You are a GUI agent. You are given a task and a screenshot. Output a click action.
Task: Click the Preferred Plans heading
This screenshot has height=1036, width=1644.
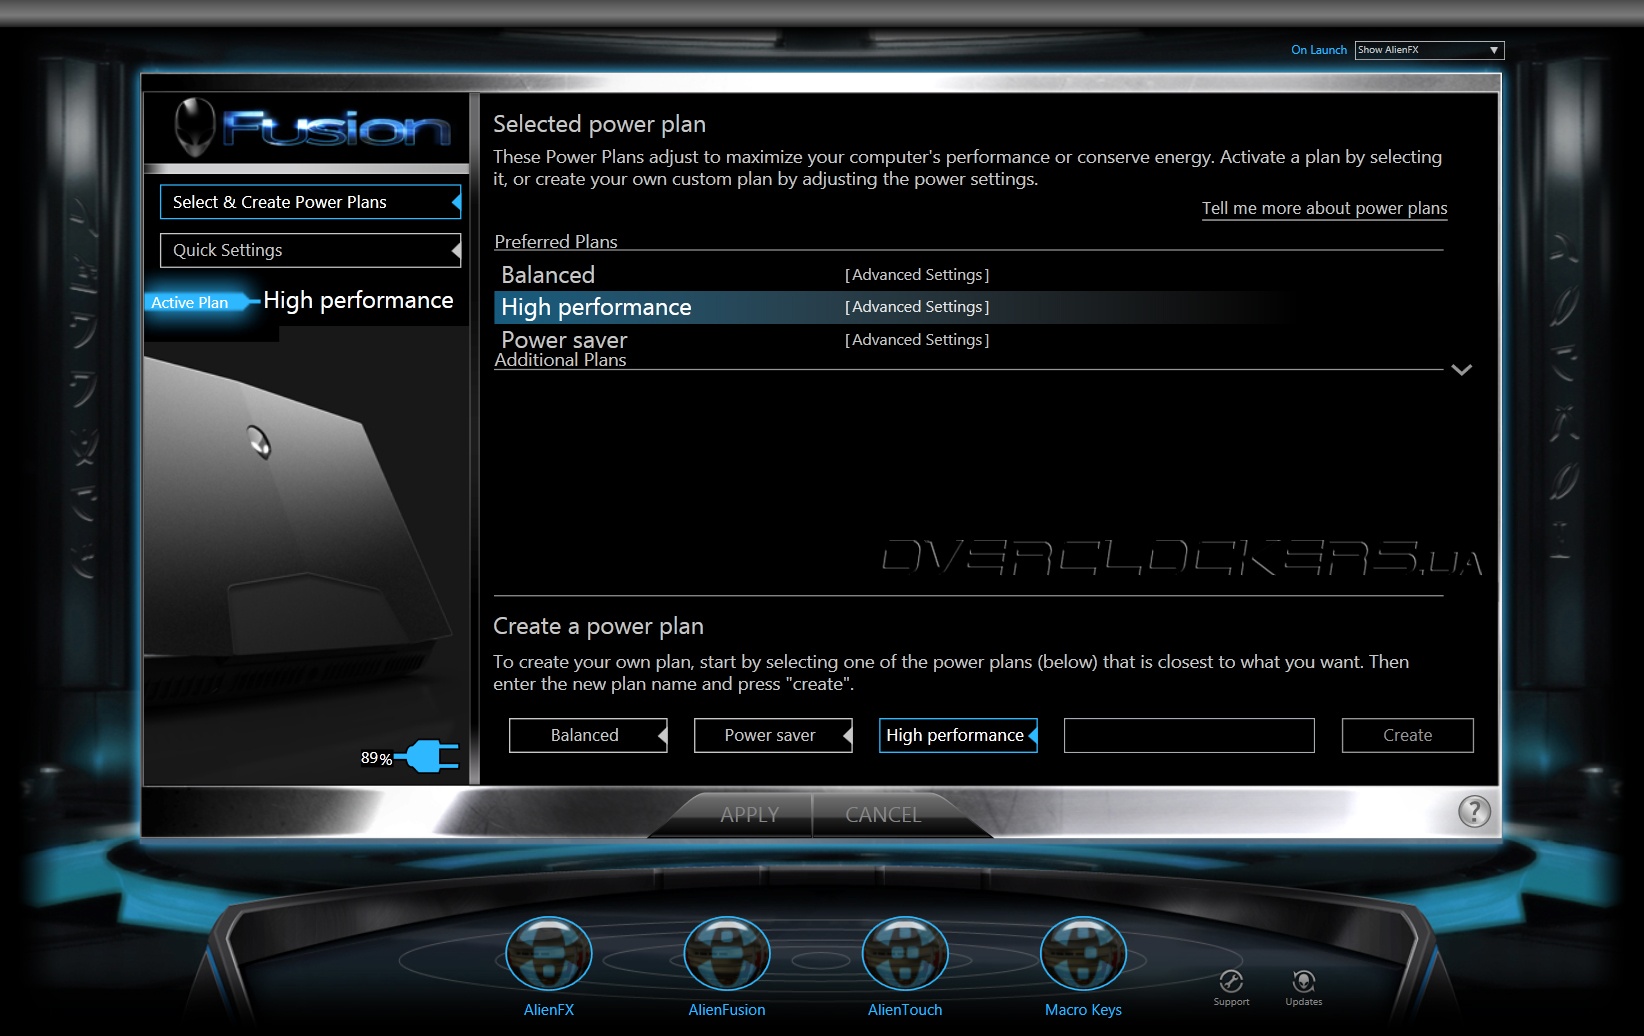point(556,242)
